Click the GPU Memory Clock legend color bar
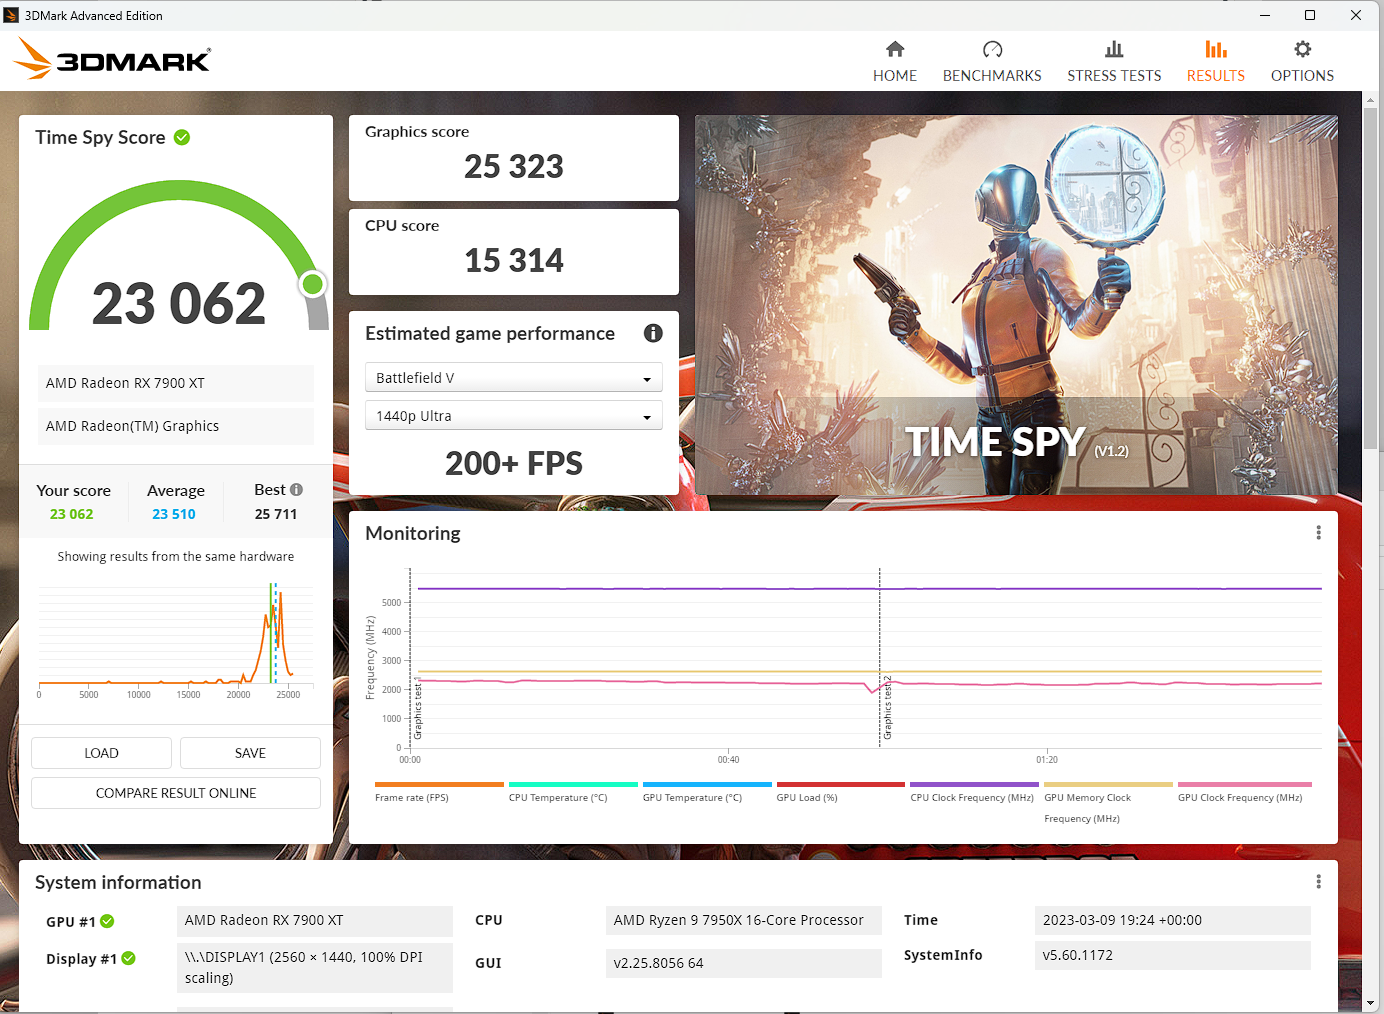Image resolution: width=1384 pixels, height=1014 pixels. [x=1107, y=785]
